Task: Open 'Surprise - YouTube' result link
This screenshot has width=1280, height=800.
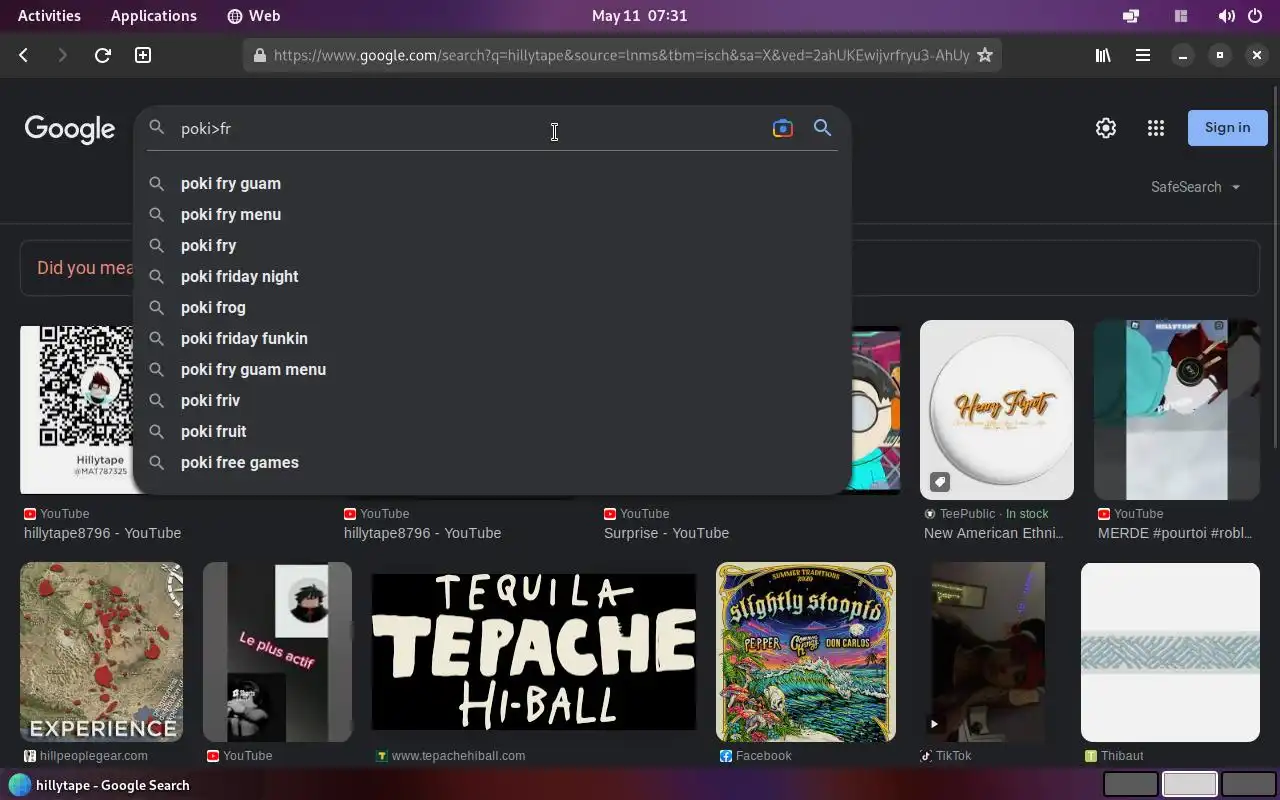Action: point(666,533)
